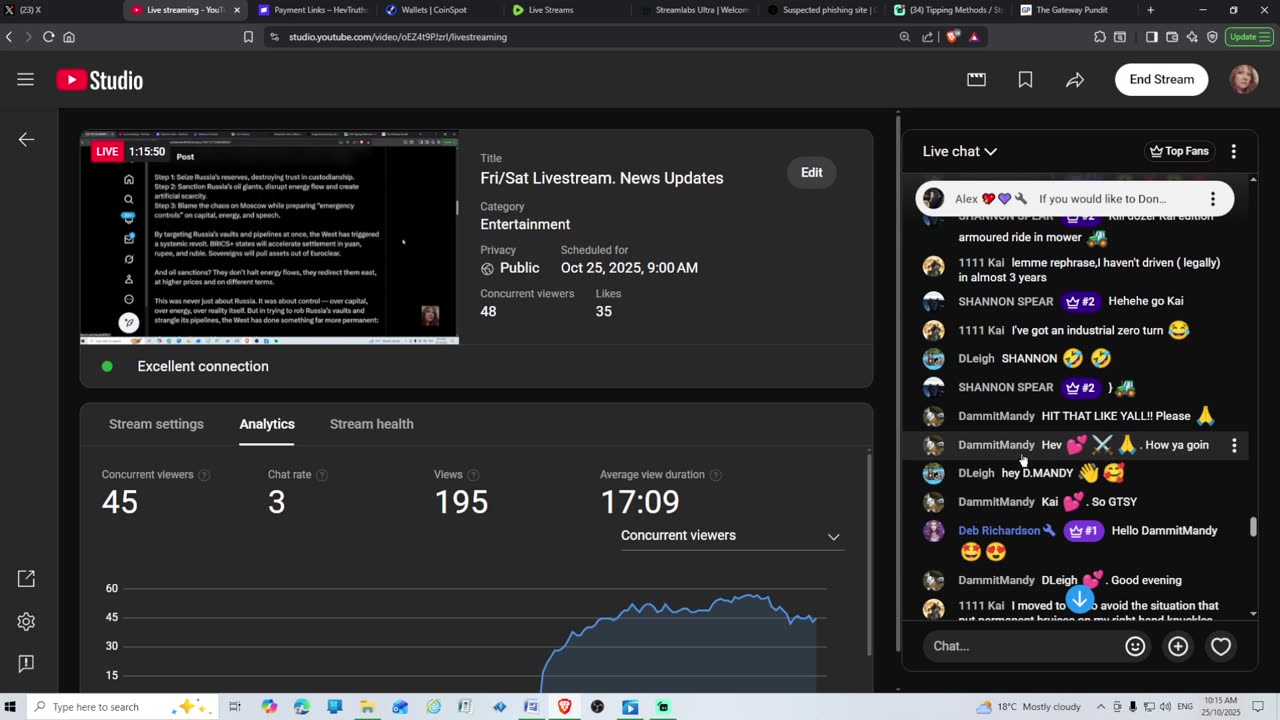Open Brave browser from the taskbar
Image resolution: width=1280 pixels, height=720 pixels.
(x=564, y=707)
